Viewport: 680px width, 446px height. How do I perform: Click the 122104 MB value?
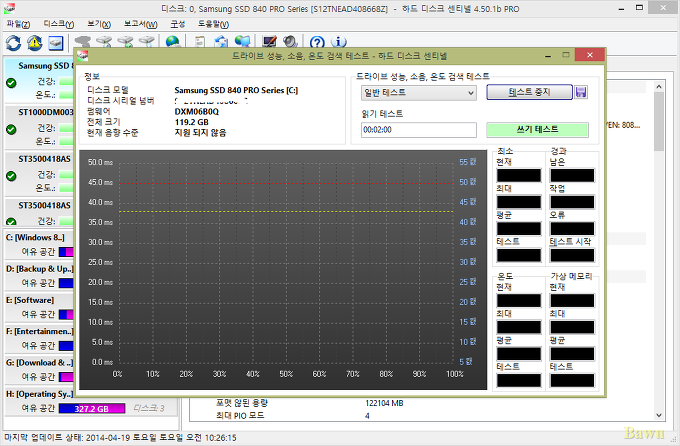tap(384, 403)
